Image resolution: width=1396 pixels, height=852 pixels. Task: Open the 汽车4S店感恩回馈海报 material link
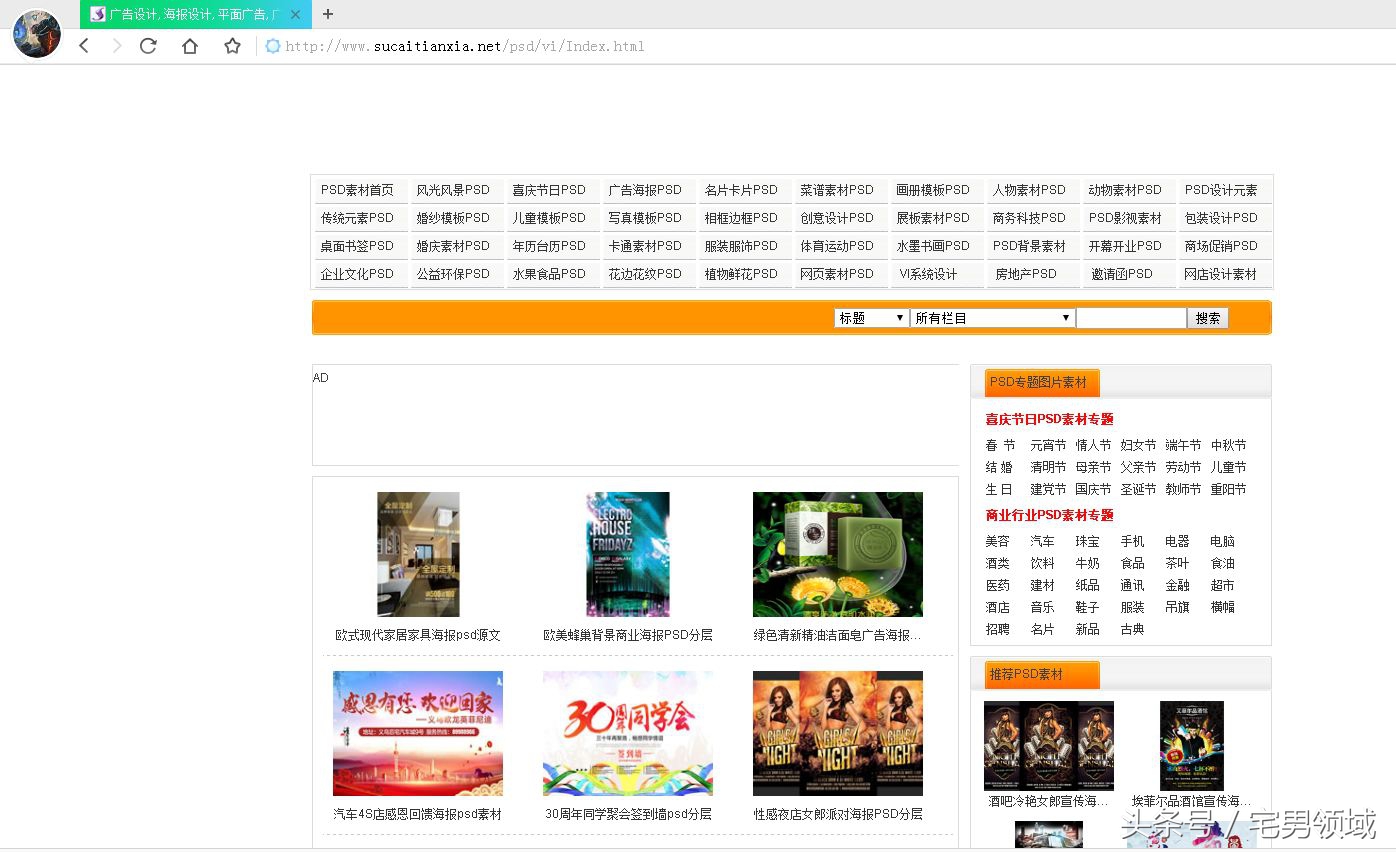point(416,814)
